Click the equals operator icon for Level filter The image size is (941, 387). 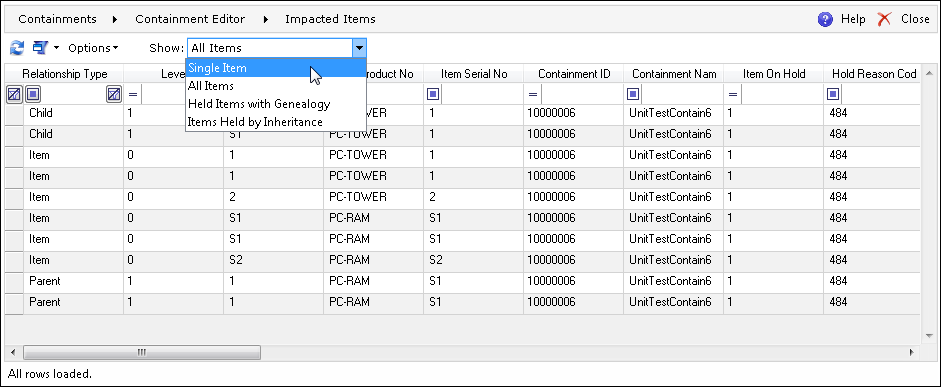(133, 94)
